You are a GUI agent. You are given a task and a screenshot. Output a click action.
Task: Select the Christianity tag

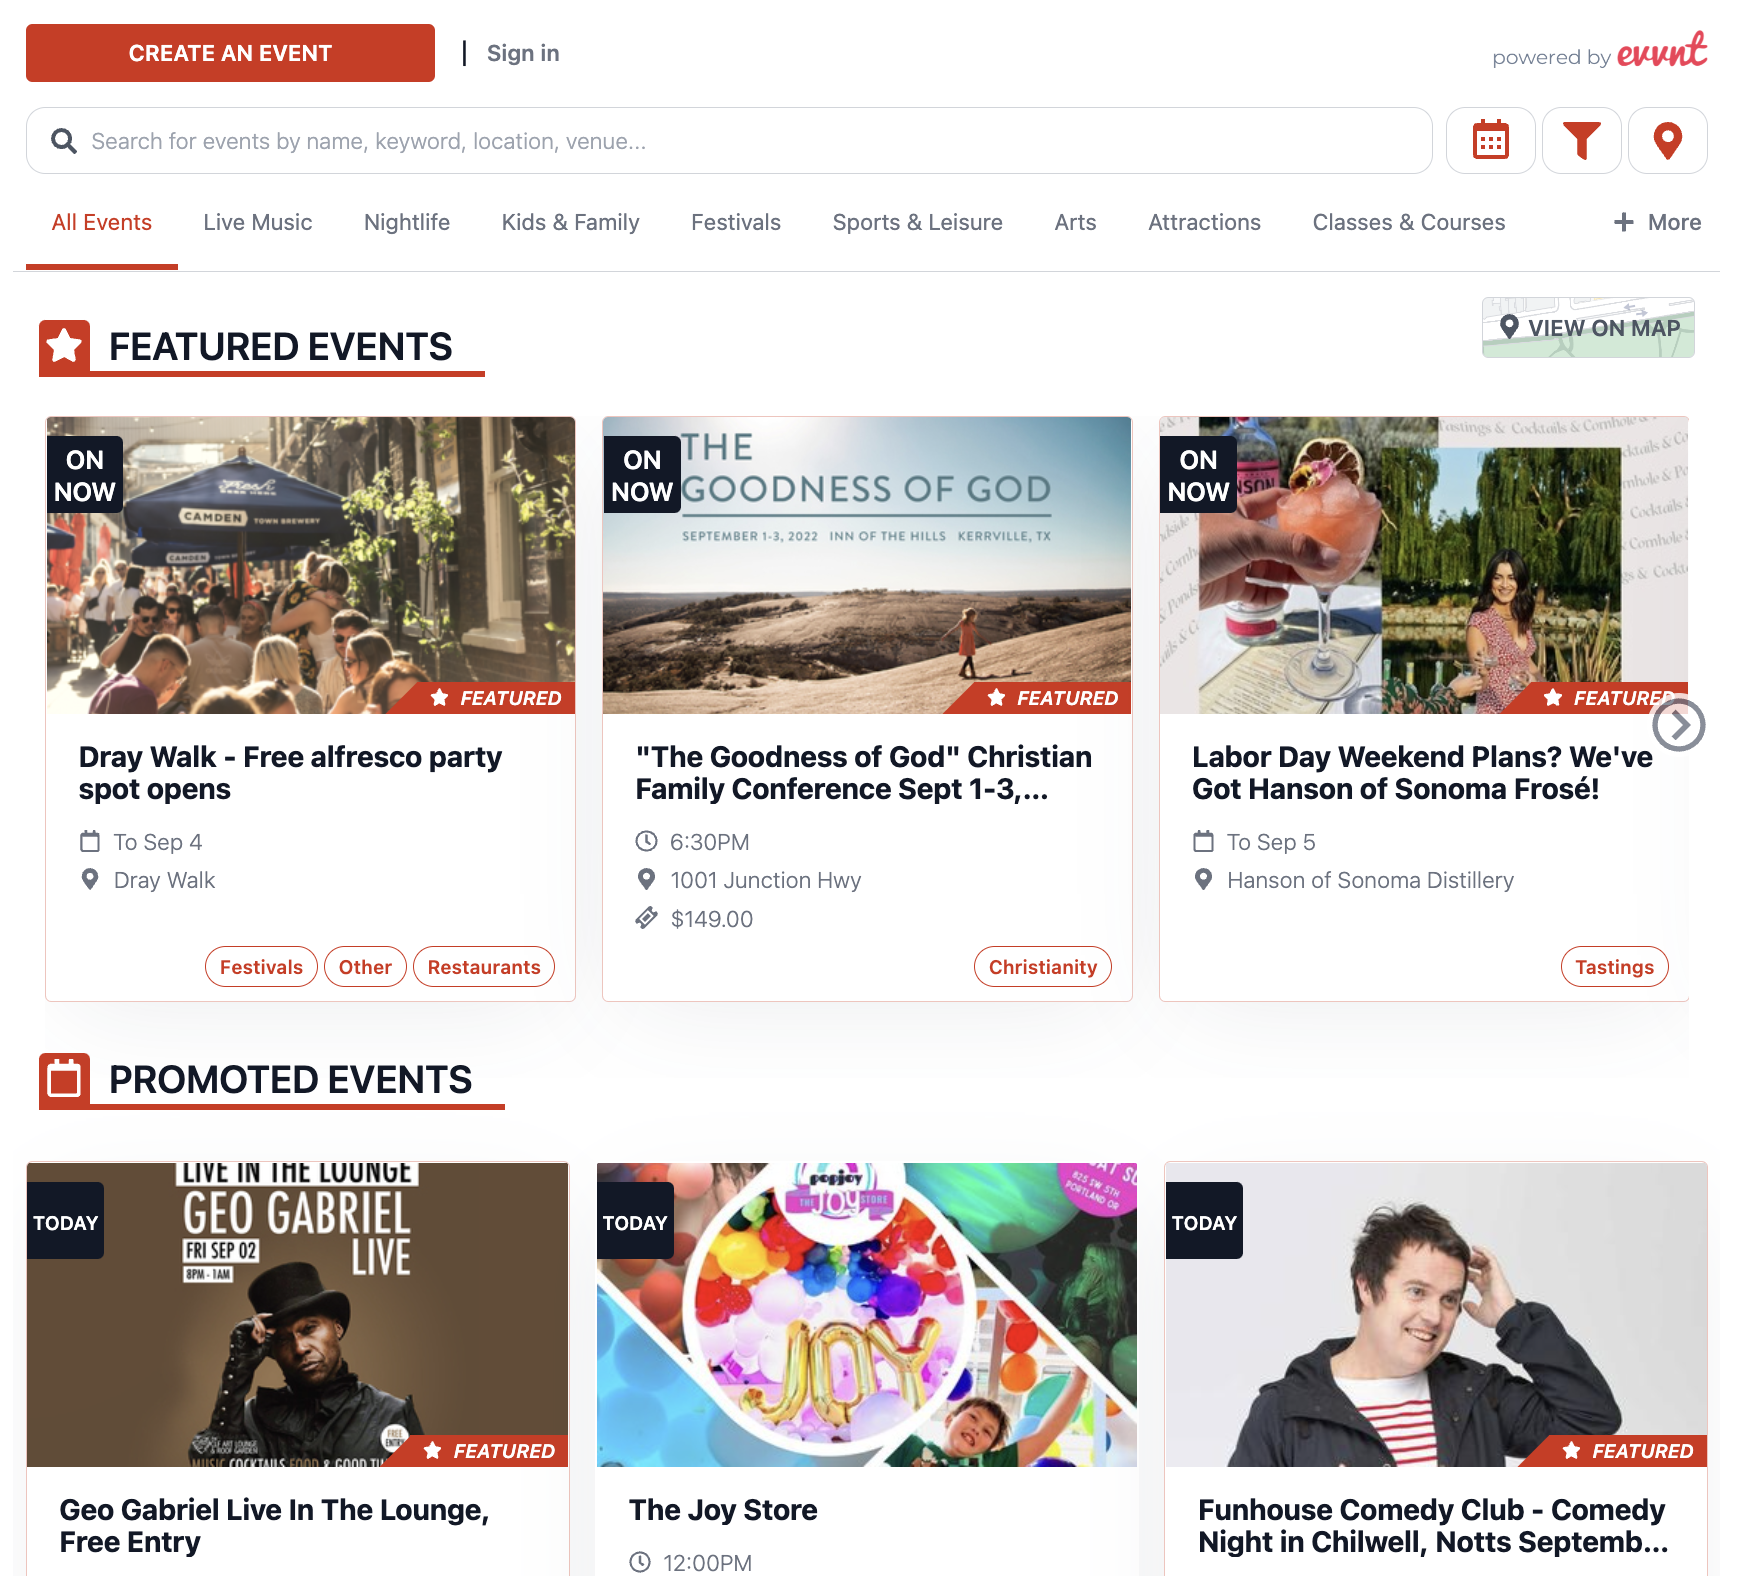click(x=1042, y=967)
